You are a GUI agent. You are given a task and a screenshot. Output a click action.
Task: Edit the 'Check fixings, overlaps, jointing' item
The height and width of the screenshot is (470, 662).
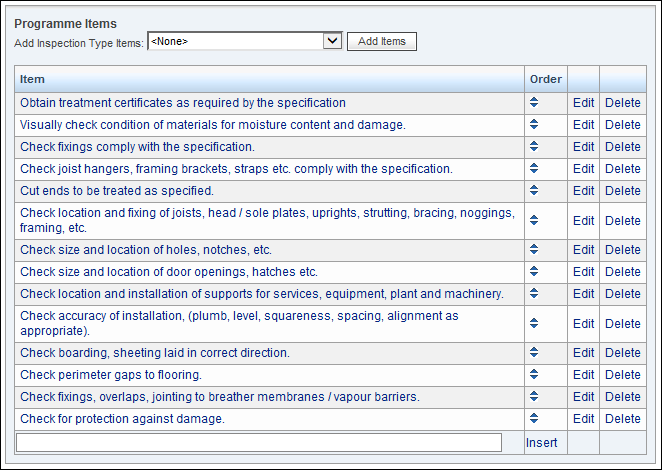click(583, 397)
